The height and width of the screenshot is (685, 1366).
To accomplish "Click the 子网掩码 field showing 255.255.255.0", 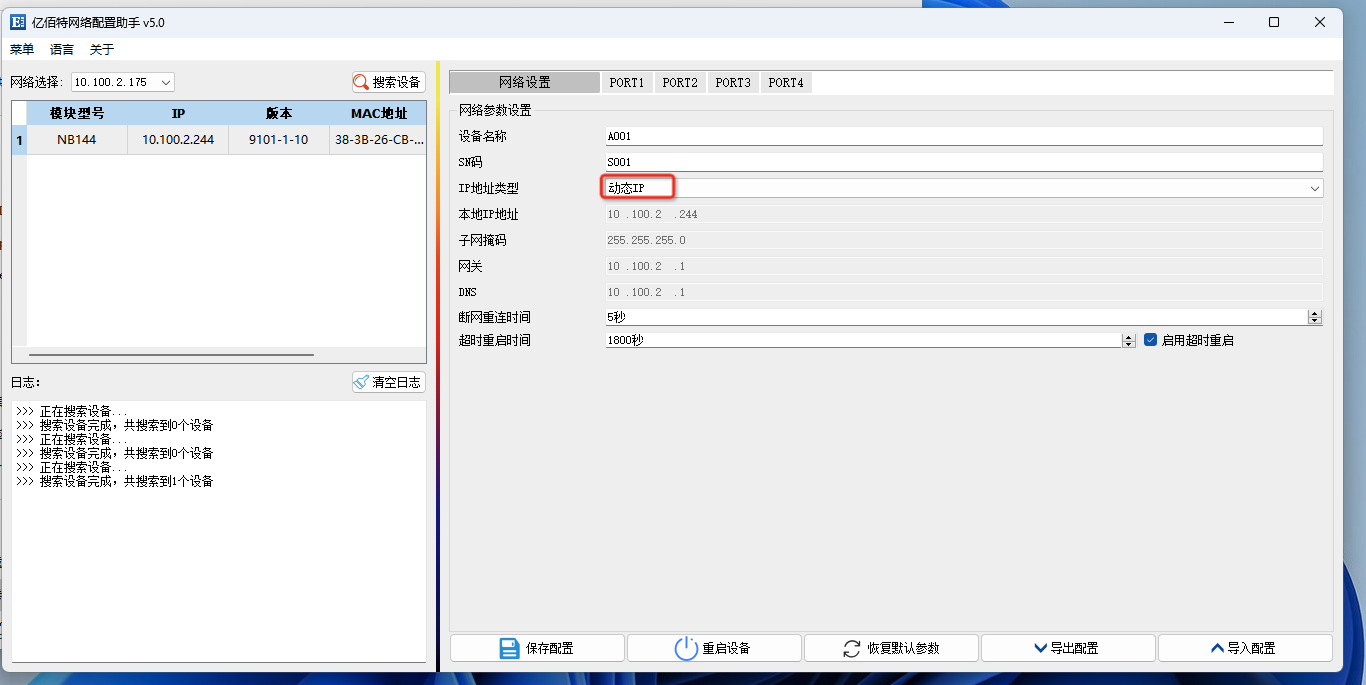I will click(964, 240).
